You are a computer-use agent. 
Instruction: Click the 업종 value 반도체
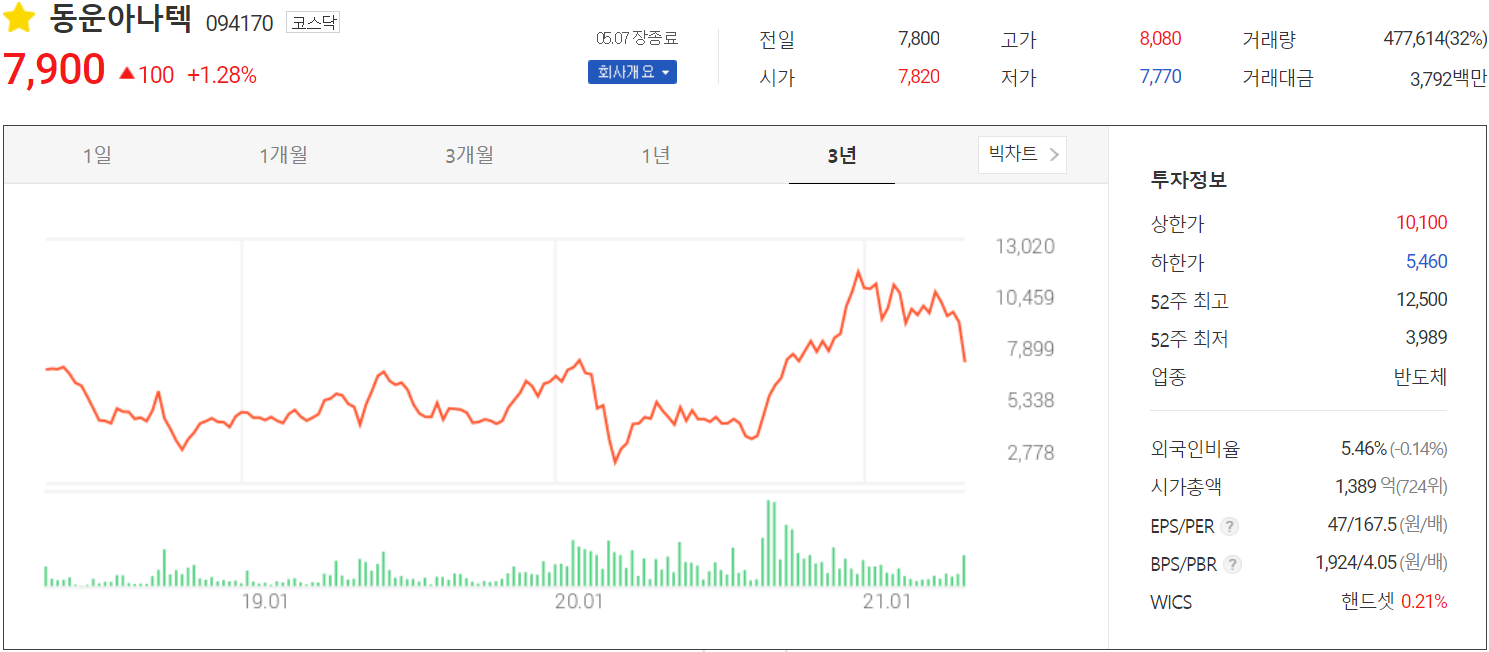(1420, 377)
